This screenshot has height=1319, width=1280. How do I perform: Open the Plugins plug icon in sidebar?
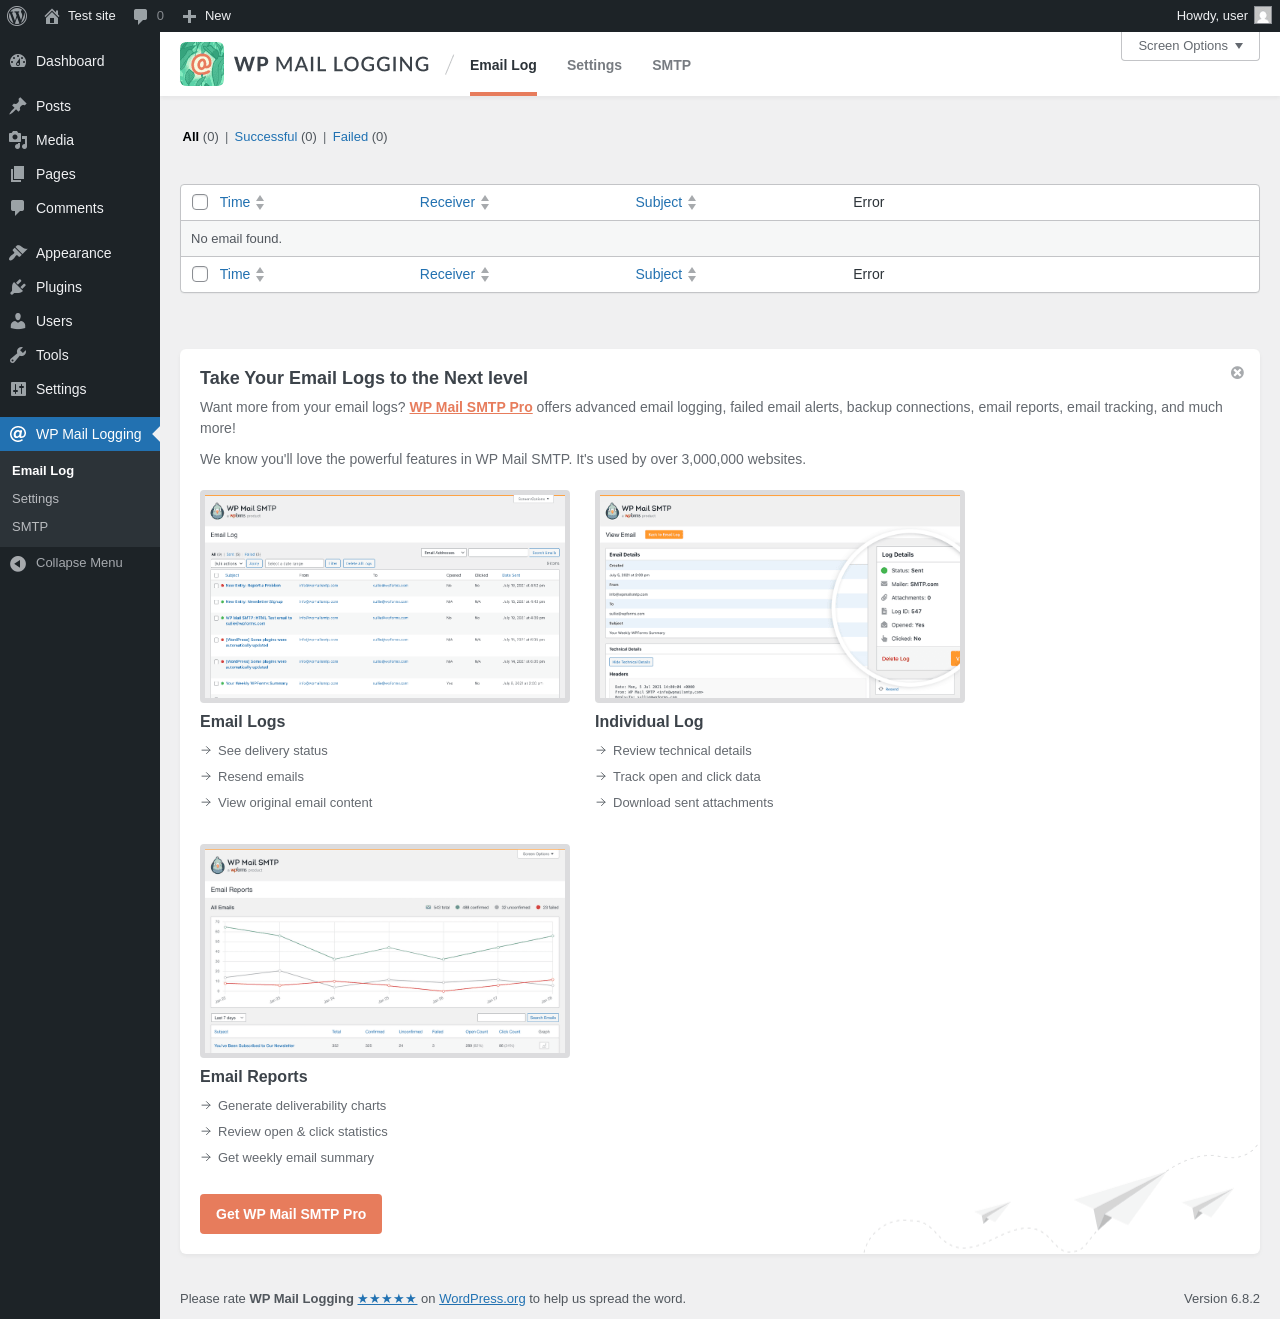click(18, 287)
